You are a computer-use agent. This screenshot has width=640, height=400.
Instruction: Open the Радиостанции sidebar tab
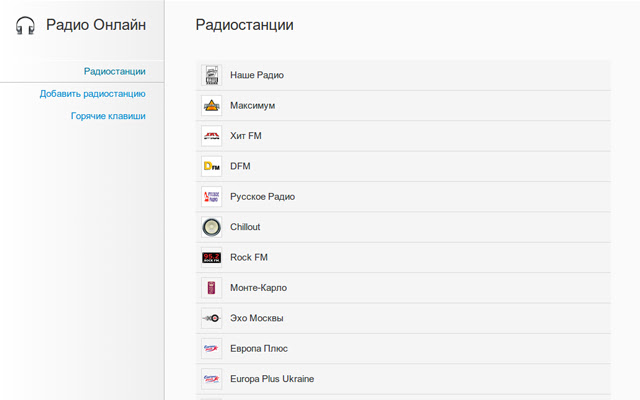(114, 71)
